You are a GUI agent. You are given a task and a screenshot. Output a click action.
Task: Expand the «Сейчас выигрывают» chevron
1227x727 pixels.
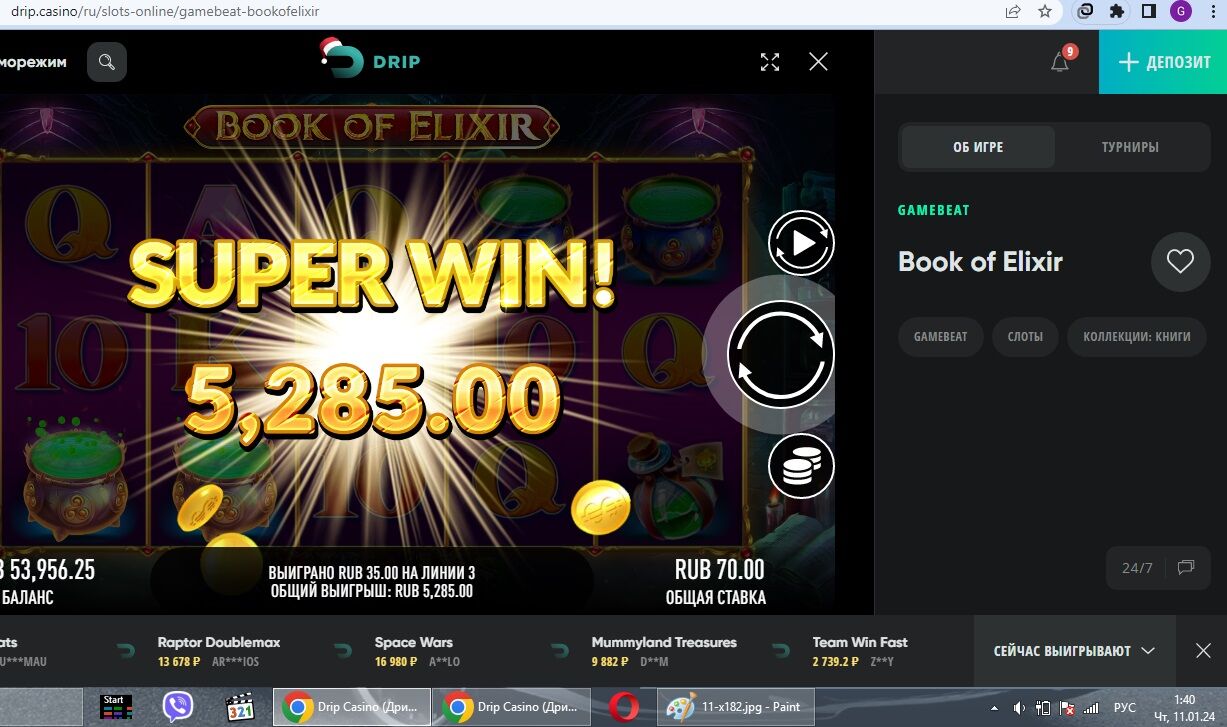pyautogui.click(x=1148, y=651)
